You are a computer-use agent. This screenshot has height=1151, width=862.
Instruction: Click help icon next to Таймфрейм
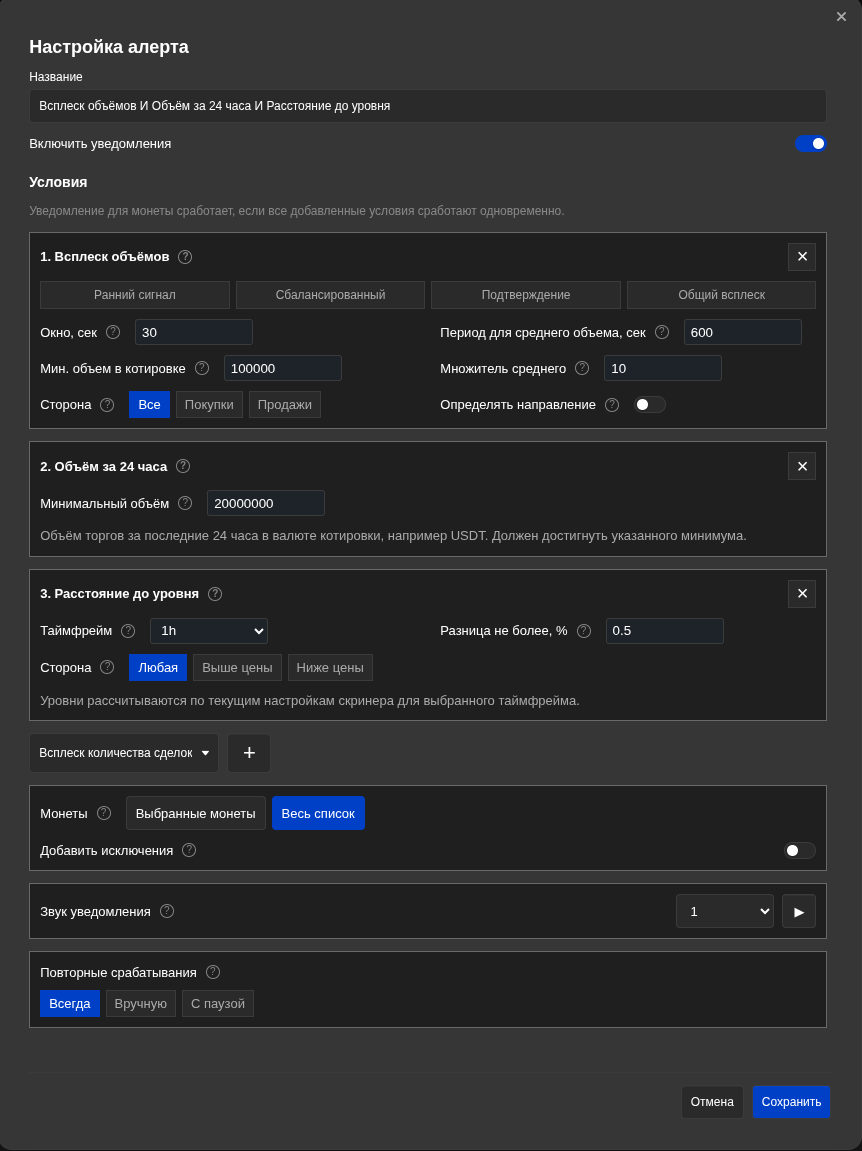(128, 631)
